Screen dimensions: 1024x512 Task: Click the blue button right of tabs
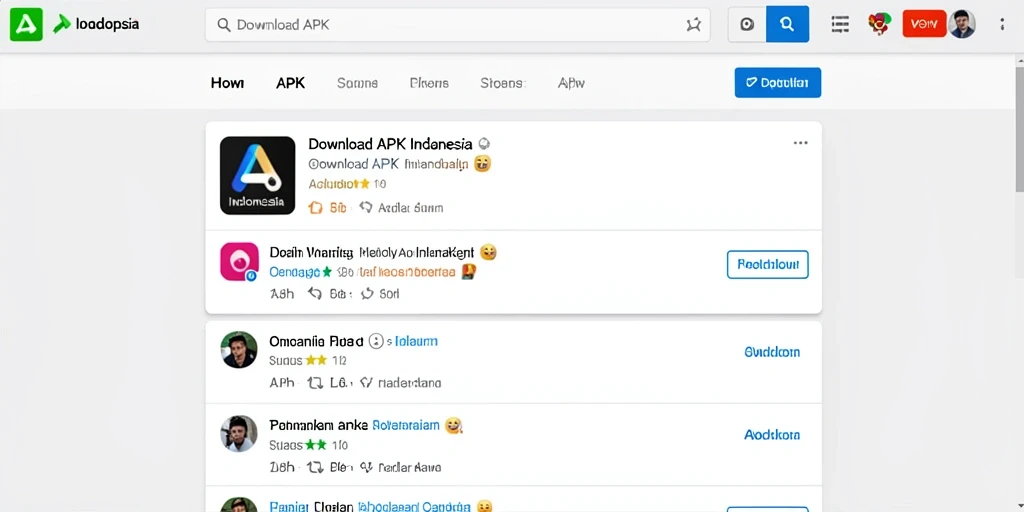pos(778,83)
